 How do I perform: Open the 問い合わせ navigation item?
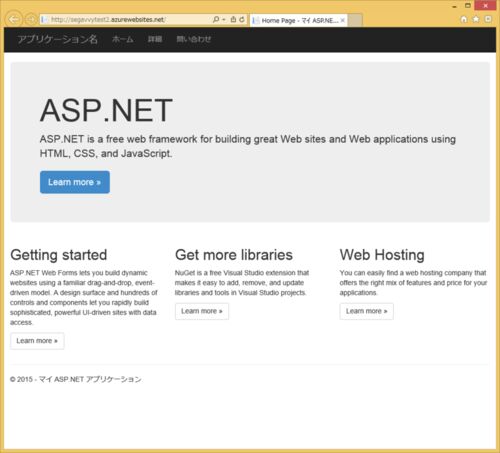click(194, 39)
